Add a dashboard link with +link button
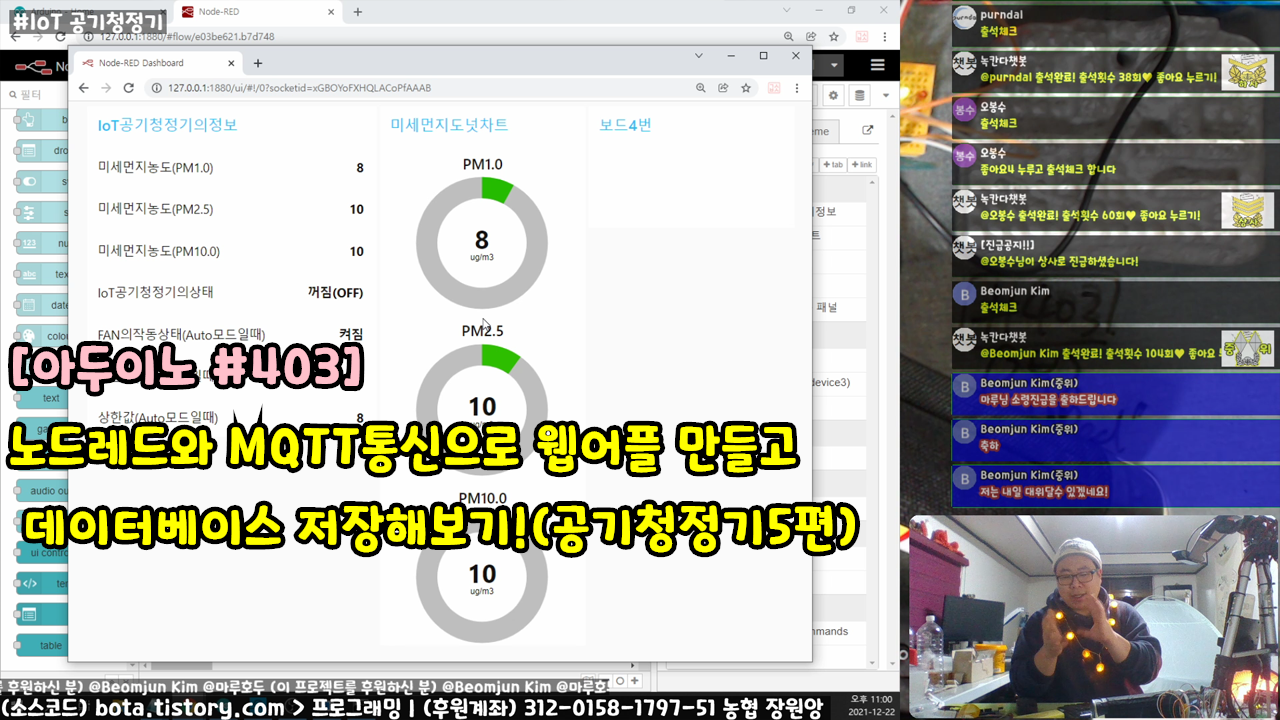This screenshot has width=1280, height=720. 861,165
